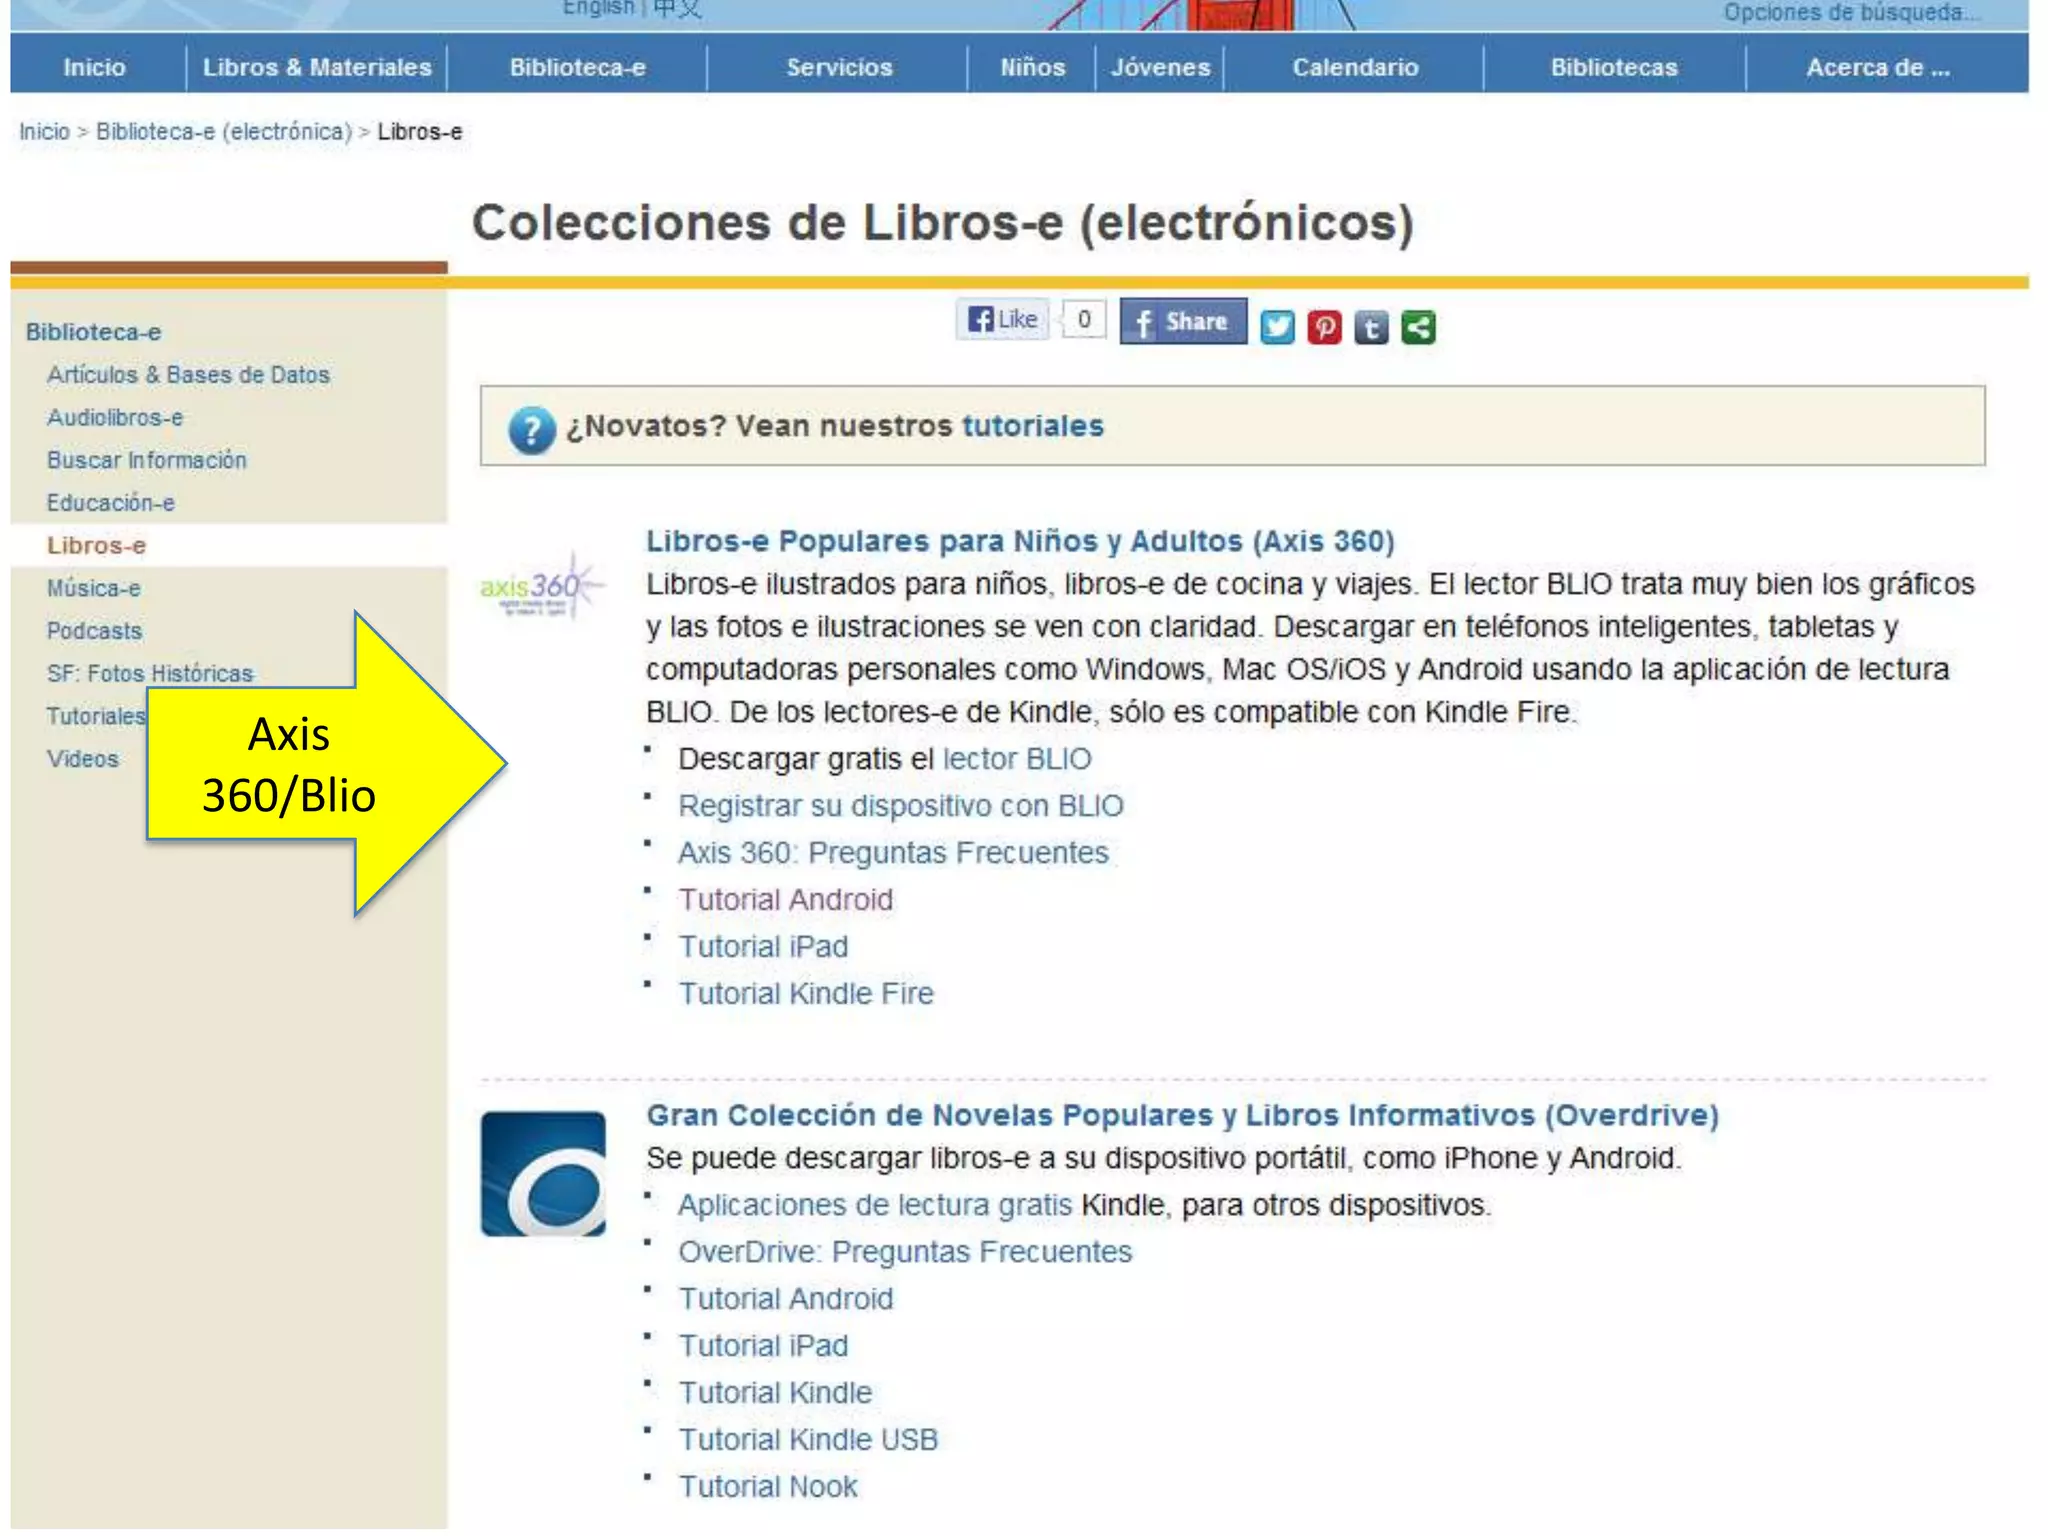The width and height of the screenshot is (2048, 1536).
Task: Select Música-e in the sidebar
Action: (94, 588)
